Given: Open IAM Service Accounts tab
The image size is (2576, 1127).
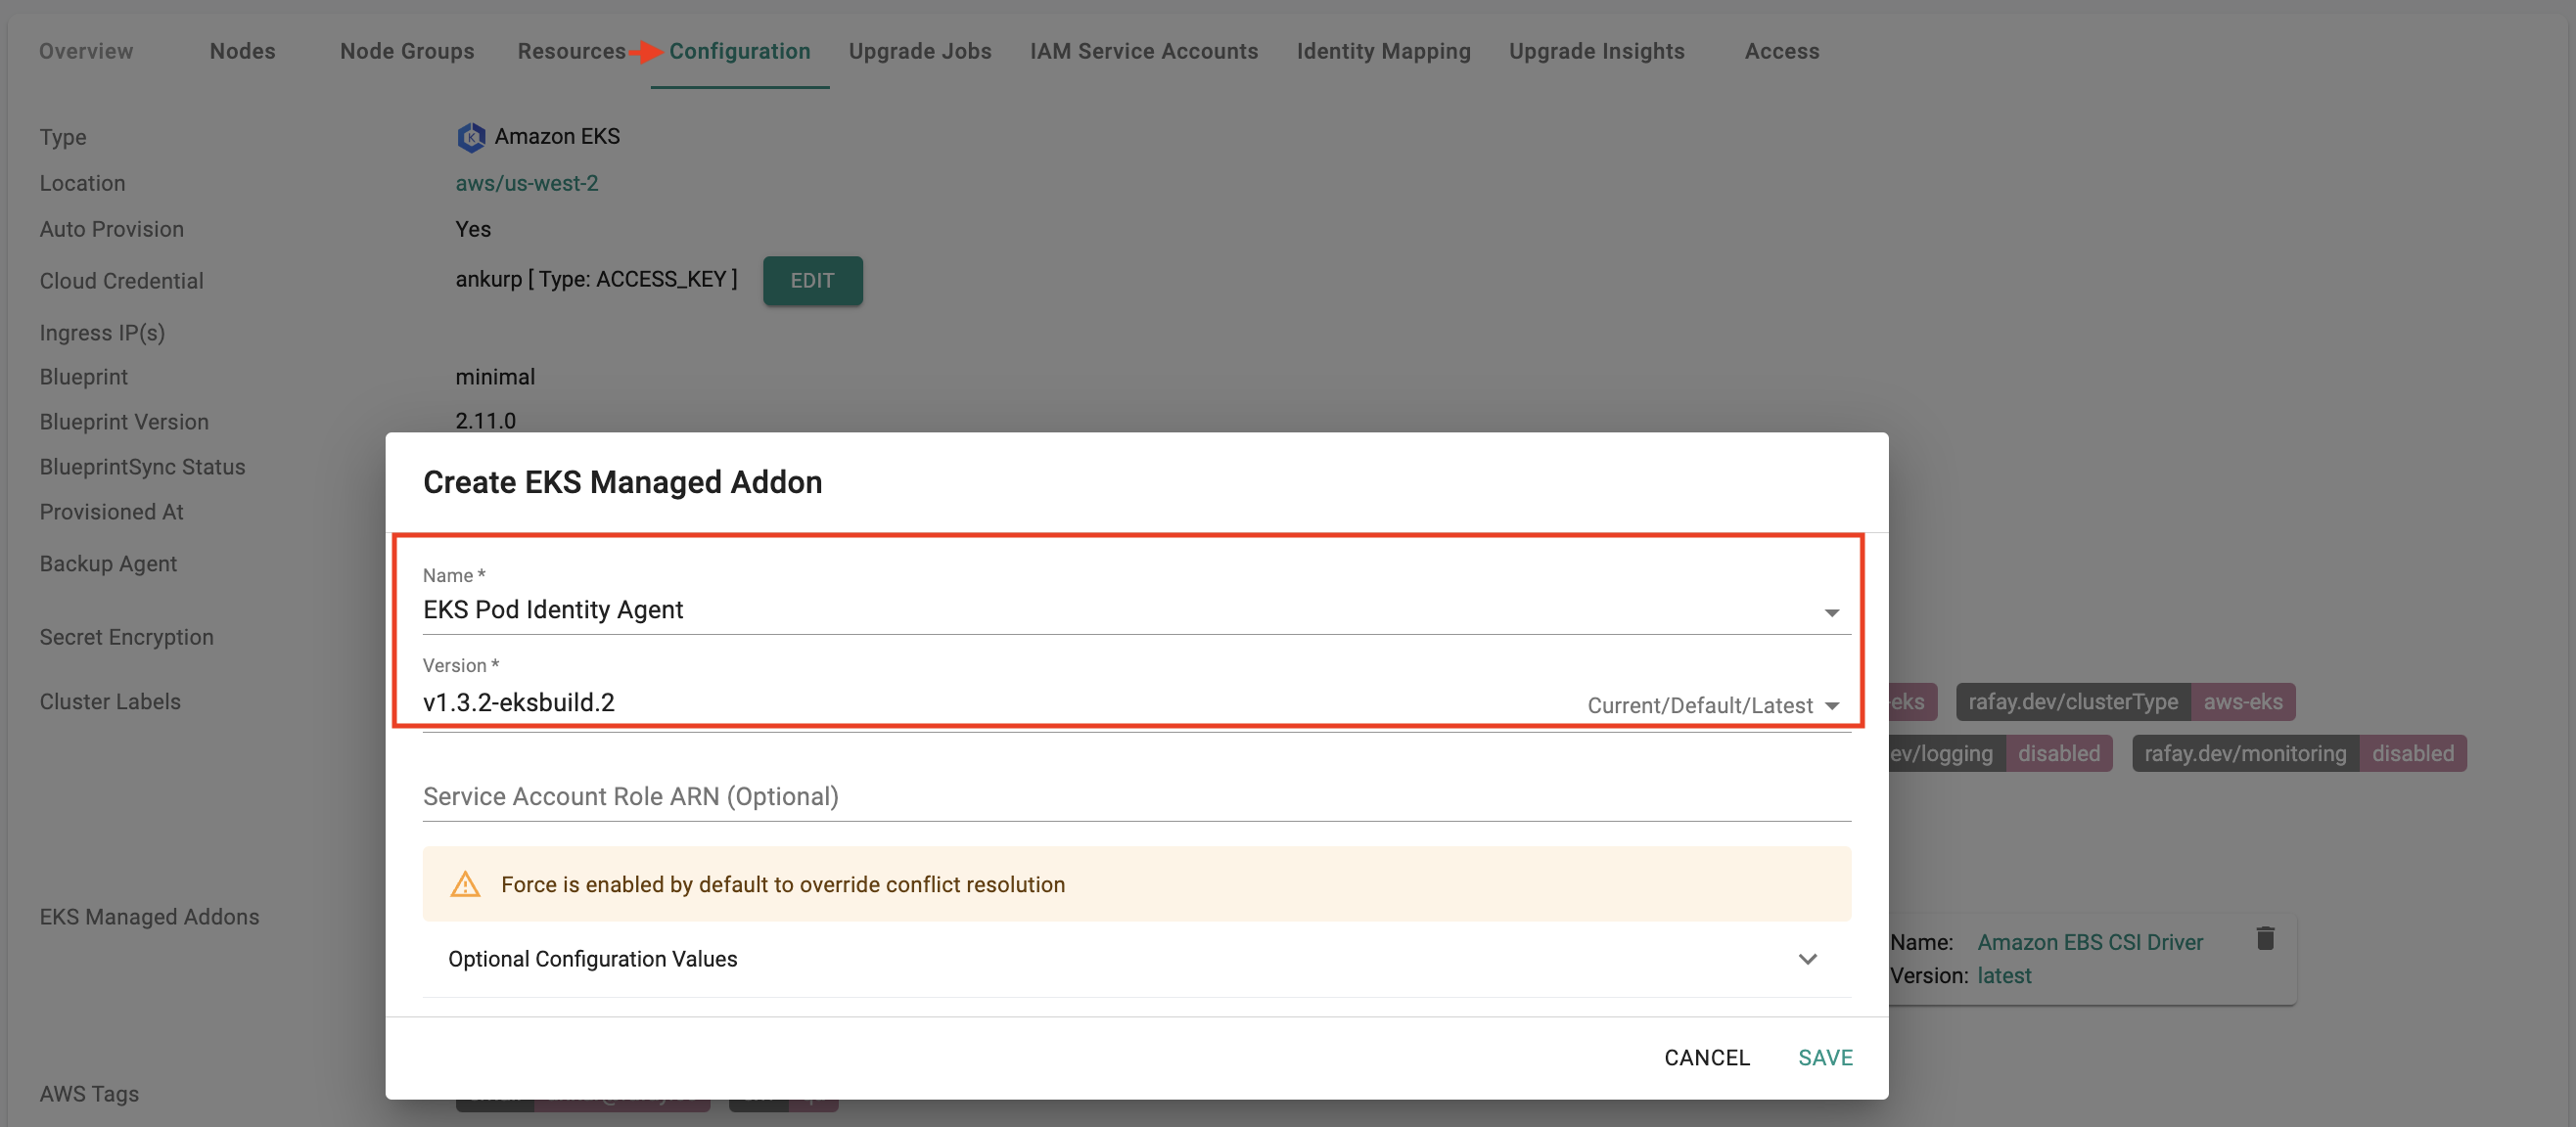Looking at the screenshot, I should pyautogui.click(x=1144, y=51).
